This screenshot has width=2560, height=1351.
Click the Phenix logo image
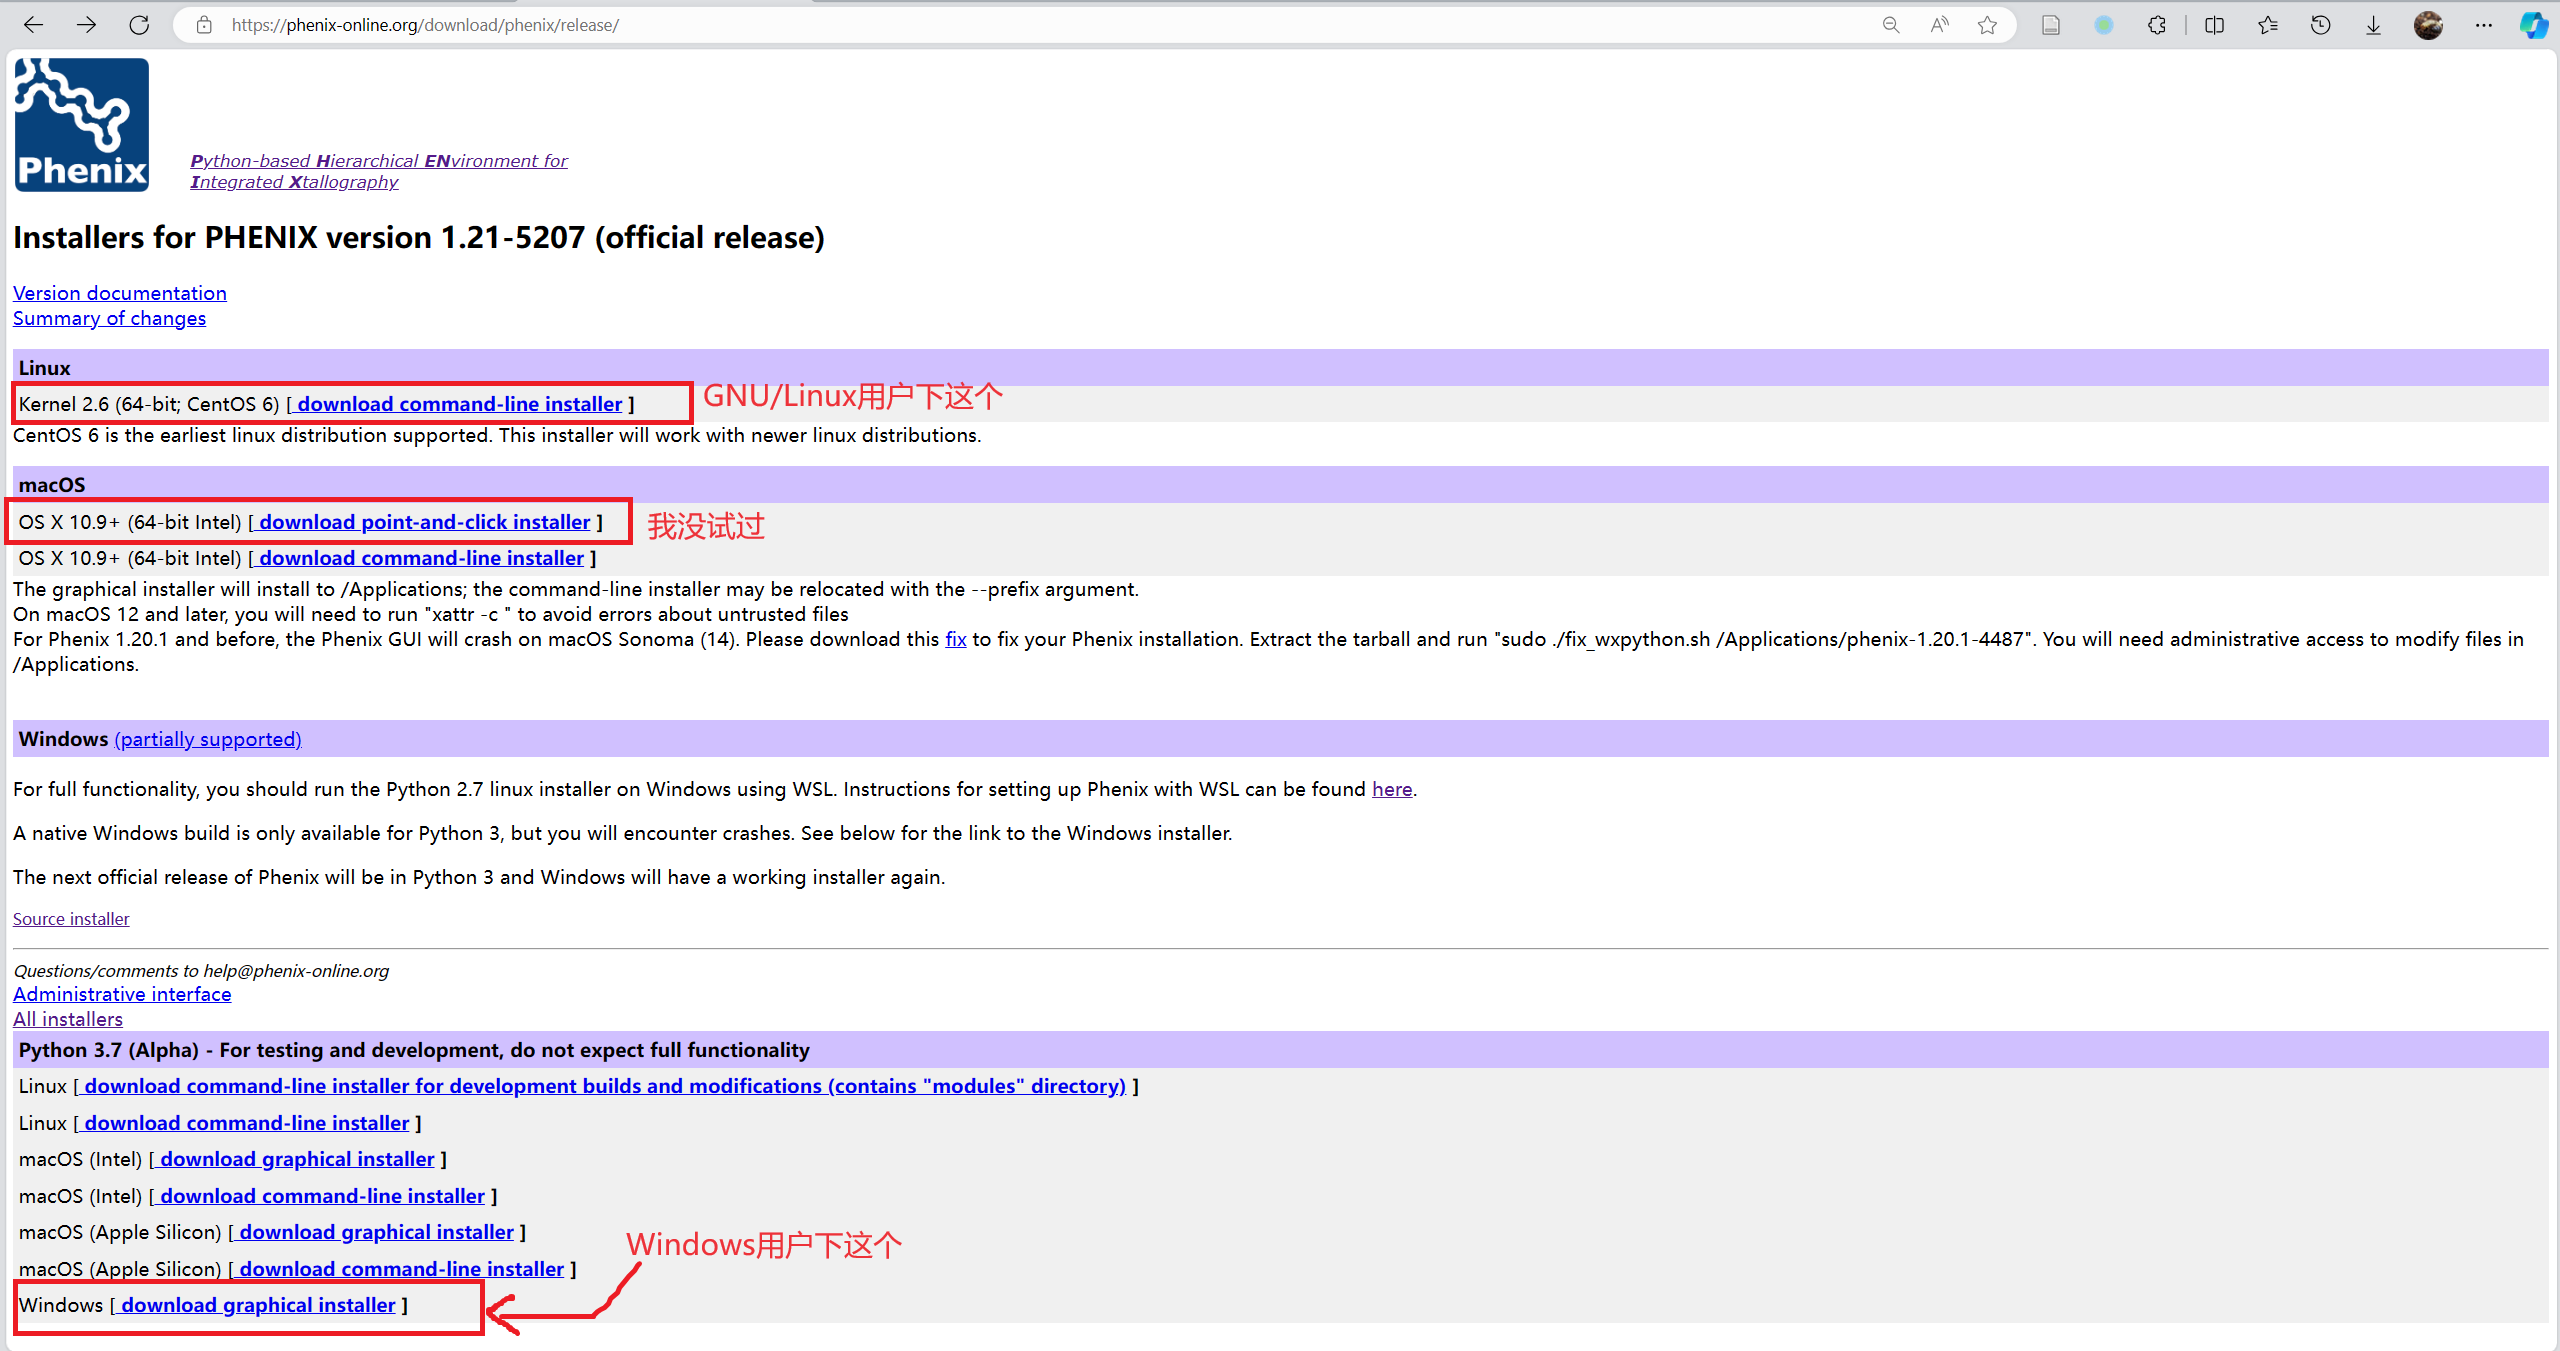tap(82, 125)
